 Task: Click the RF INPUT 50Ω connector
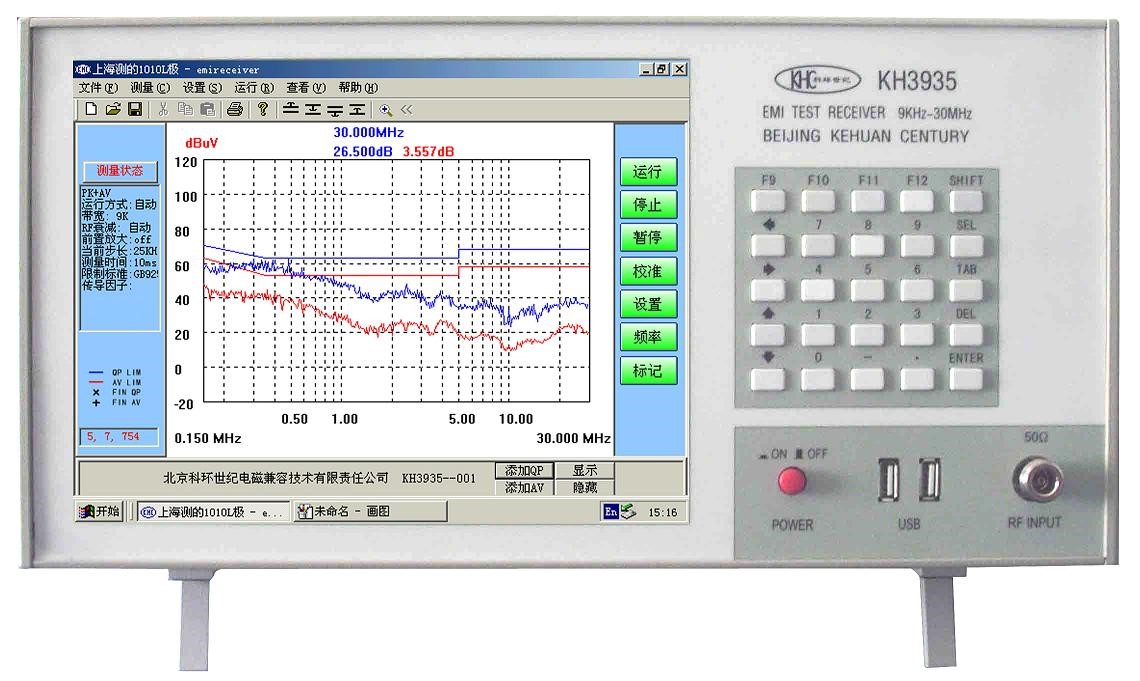[x=1037, y=480]
